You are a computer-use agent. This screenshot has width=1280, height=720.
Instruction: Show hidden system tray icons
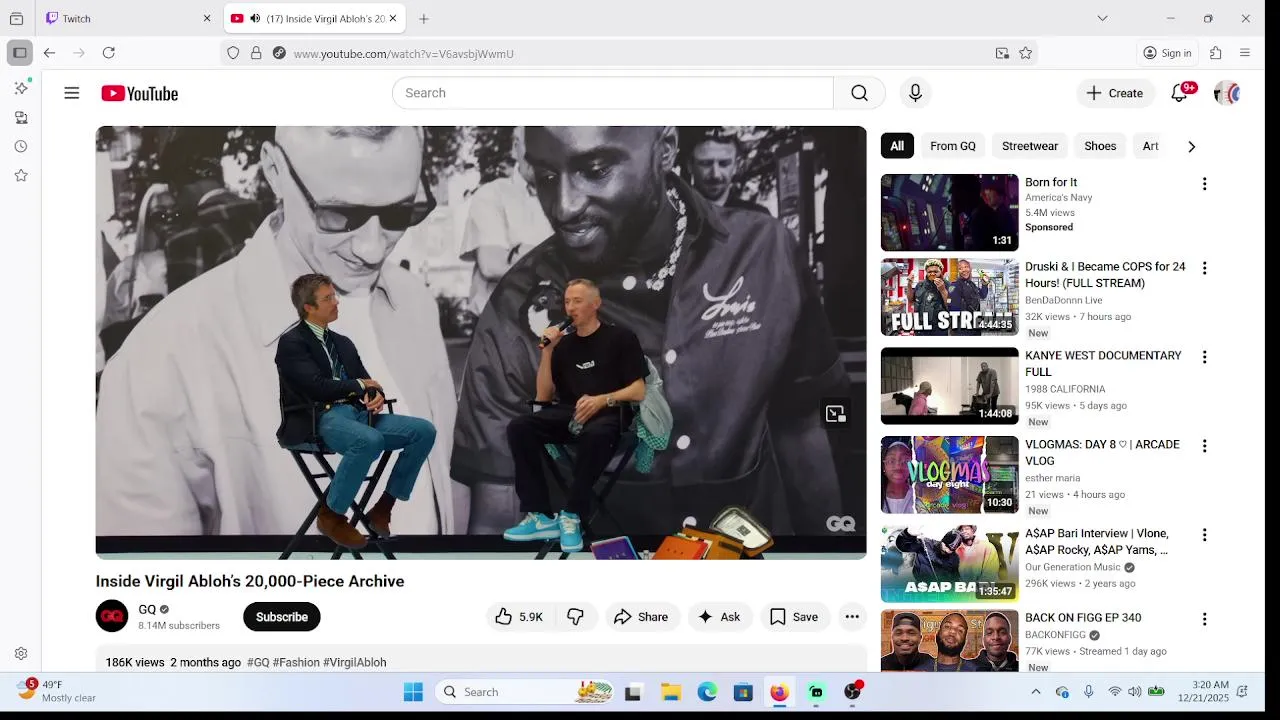point(1036,692)
